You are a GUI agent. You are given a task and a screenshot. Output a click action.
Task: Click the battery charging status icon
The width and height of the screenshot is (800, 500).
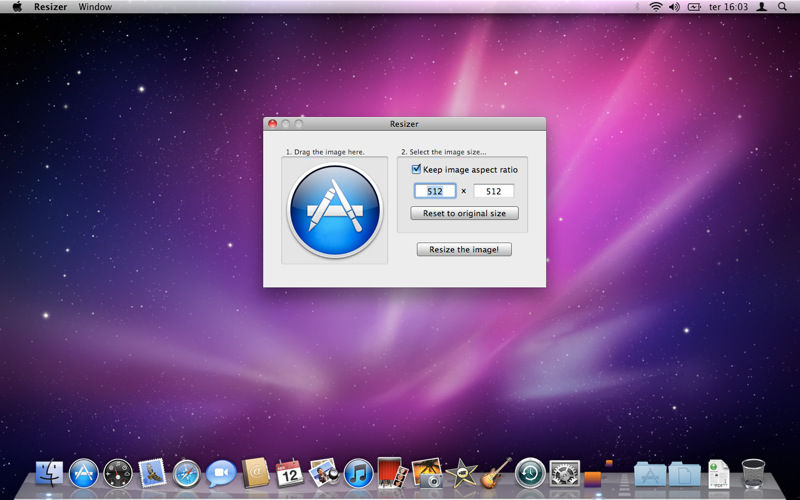(694, 7)
